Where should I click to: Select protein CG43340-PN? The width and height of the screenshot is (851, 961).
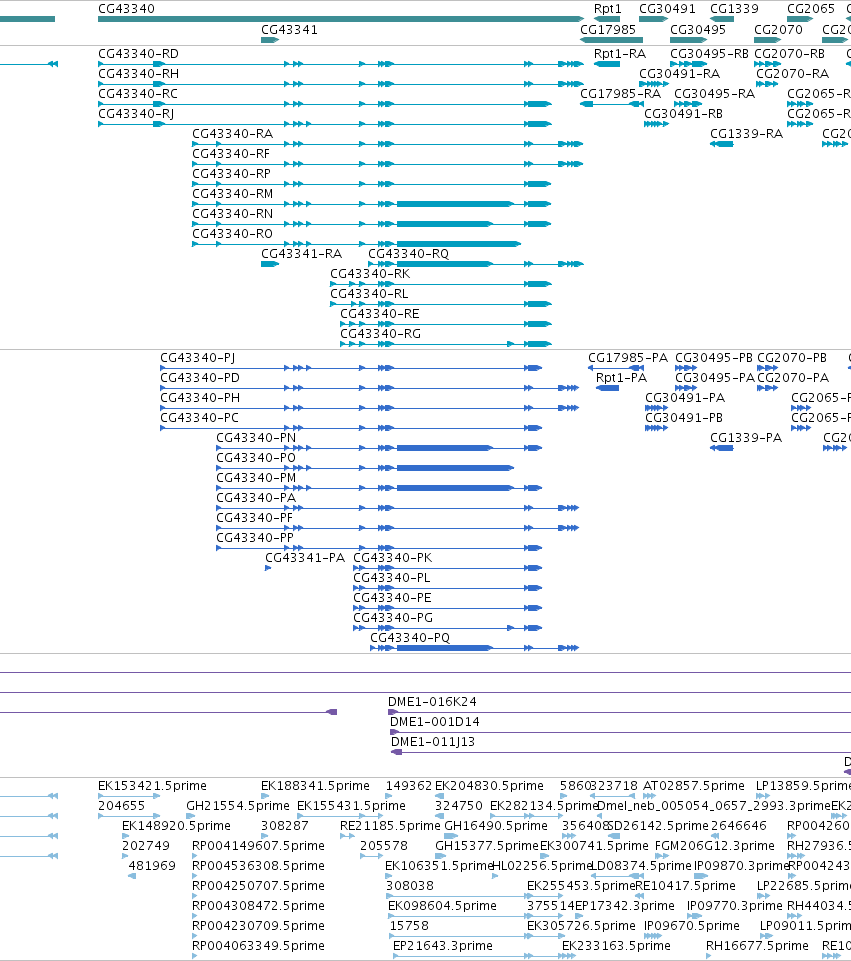(256, 438)
